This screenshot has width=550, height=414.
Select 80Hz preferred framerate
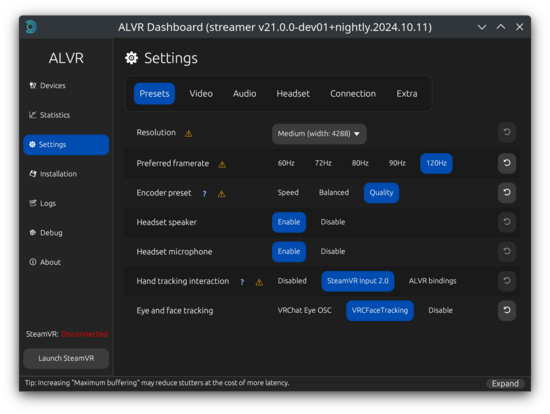pyautogui.click(x=360, y=163)
